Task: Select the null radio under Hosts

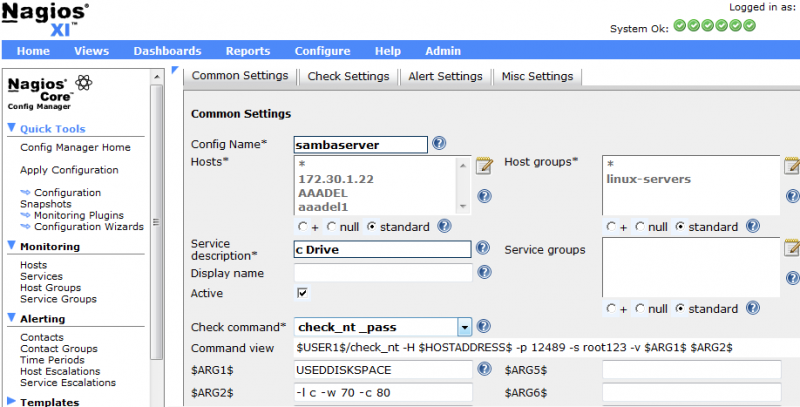Action: coord(332,226)
